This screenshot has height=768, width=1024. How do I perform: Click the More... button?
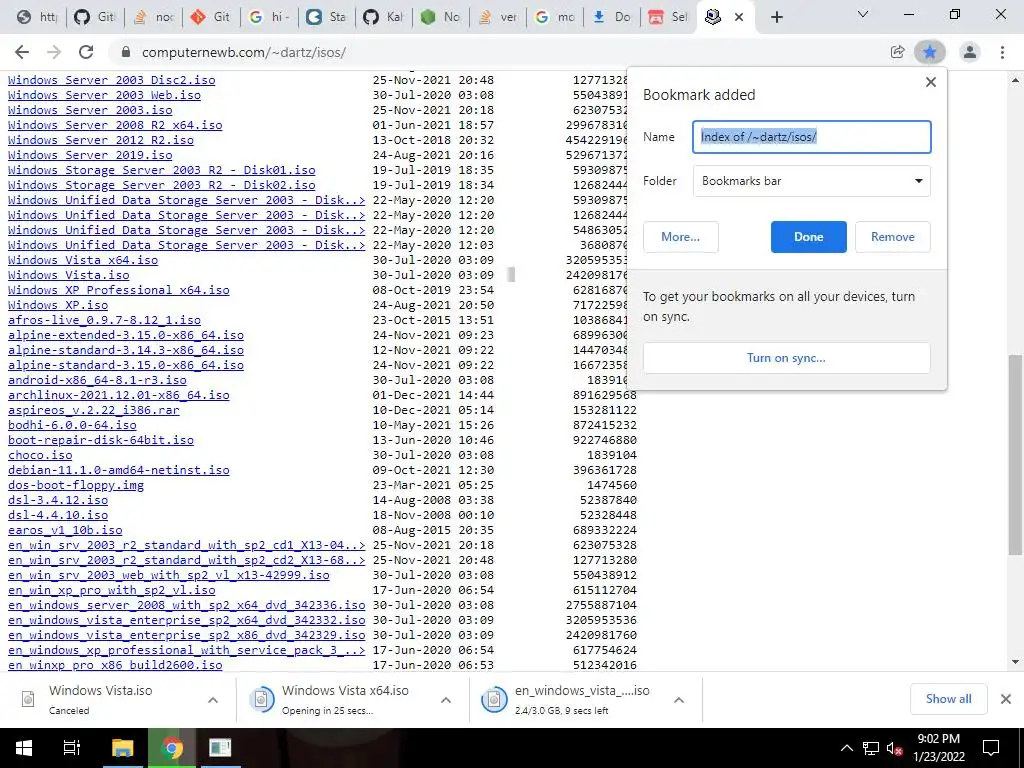click(x=680, y=237)
